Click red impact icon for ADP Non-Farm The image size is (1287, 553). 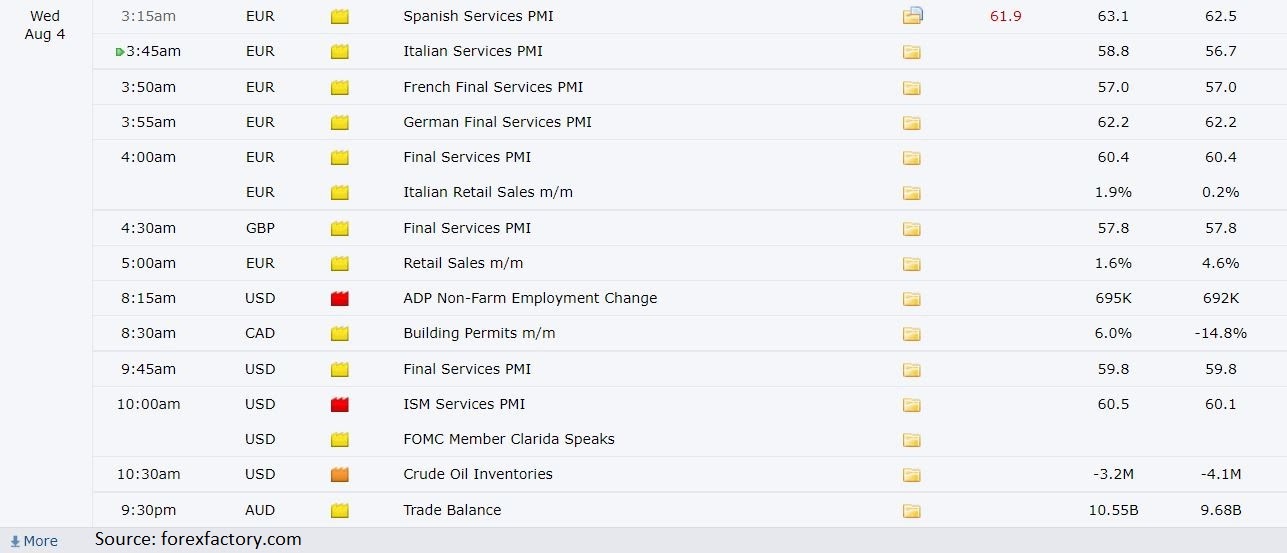[x=339, y=298]
